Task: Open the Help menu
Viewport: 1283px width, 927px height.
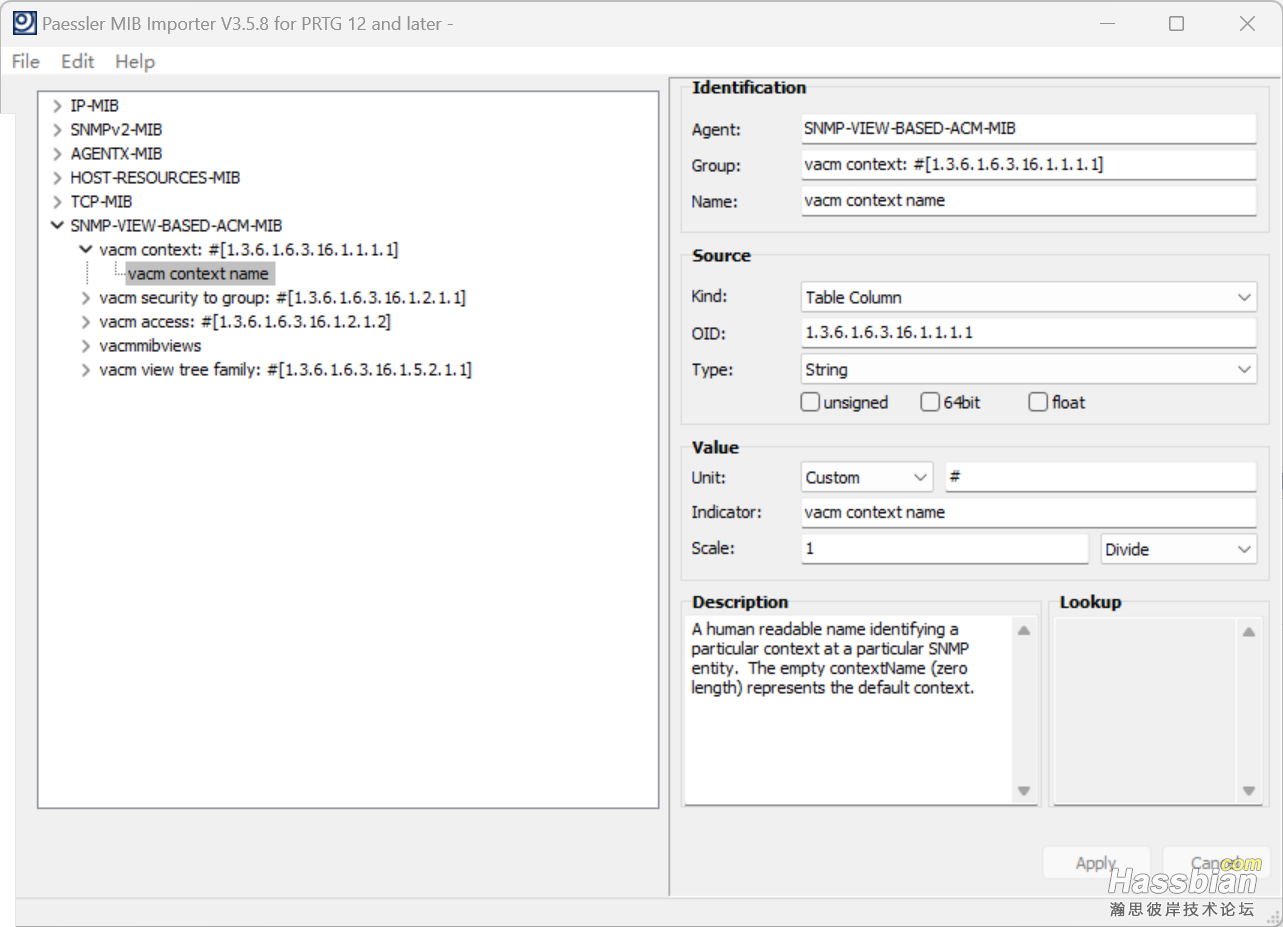Action: point(135,61)
